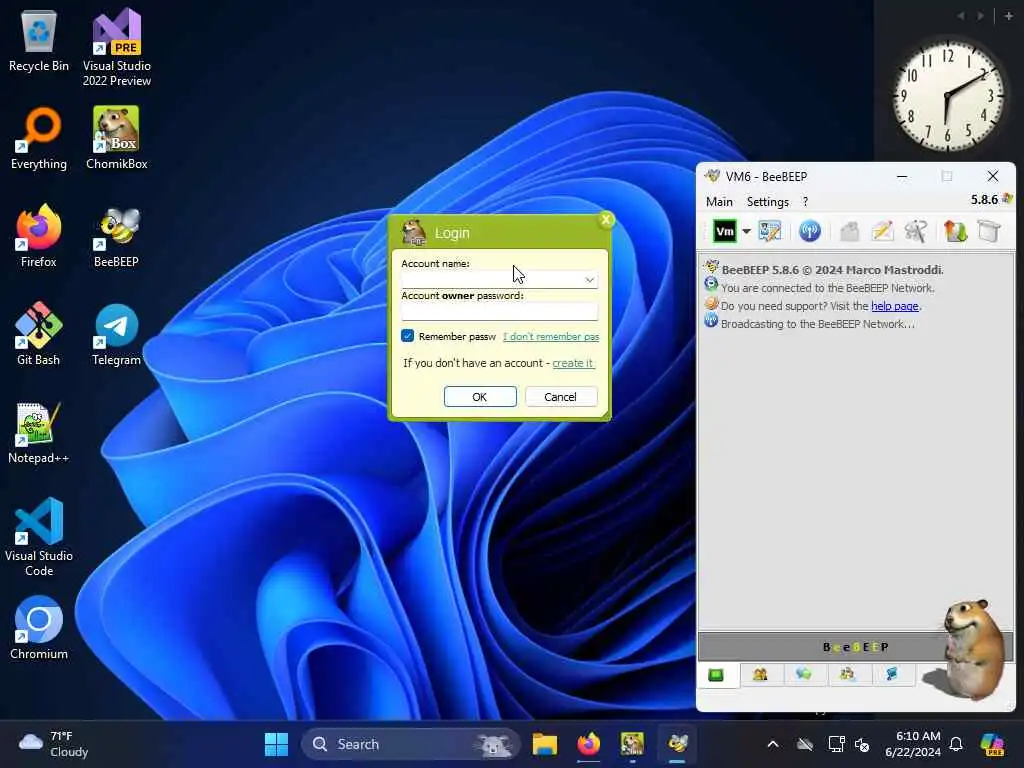Click the Account name combo box field
Viewport: 1024px width, 768px height.
(499, 279)
